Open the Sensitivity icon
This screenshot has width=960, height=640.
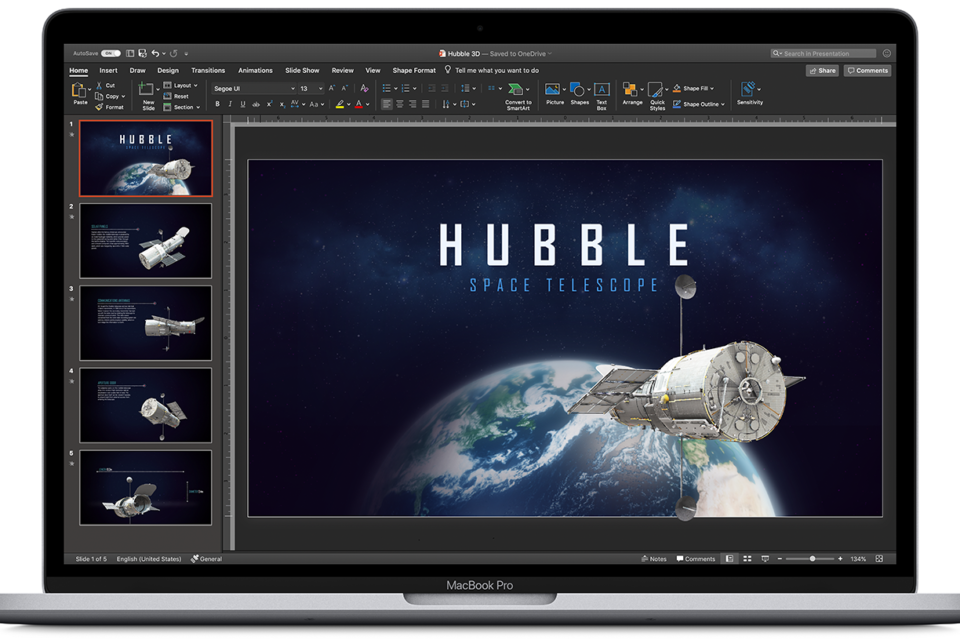coord(748,92)
